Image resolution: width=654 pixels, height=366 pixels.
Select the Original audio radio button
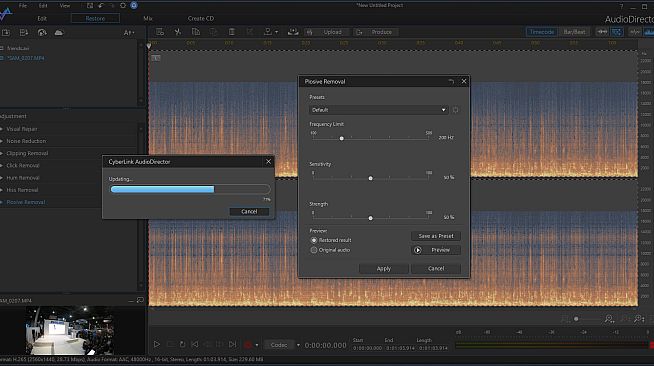tap(314, 250)
